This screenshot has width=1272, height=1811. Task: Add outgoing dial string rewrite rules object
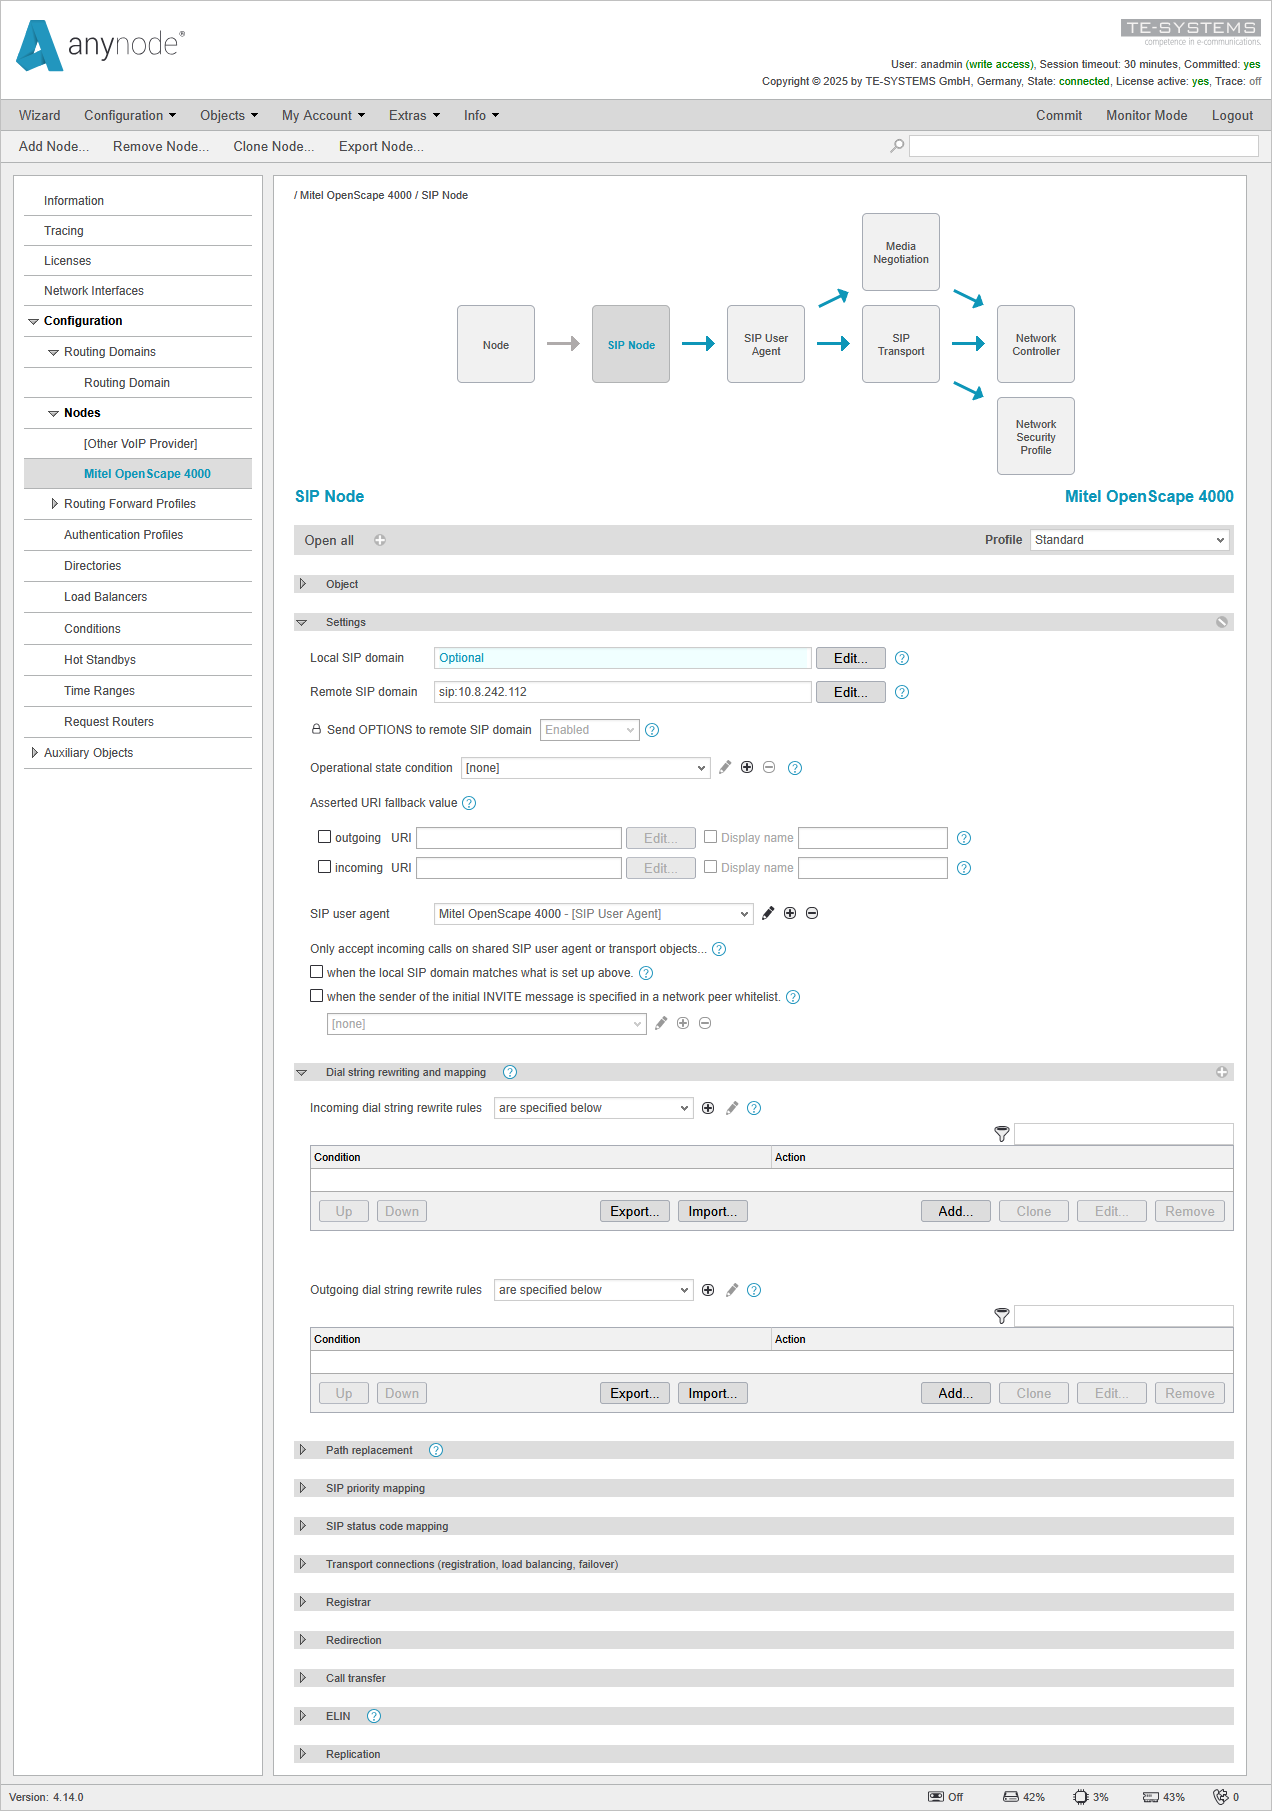tap(708, 1290)
